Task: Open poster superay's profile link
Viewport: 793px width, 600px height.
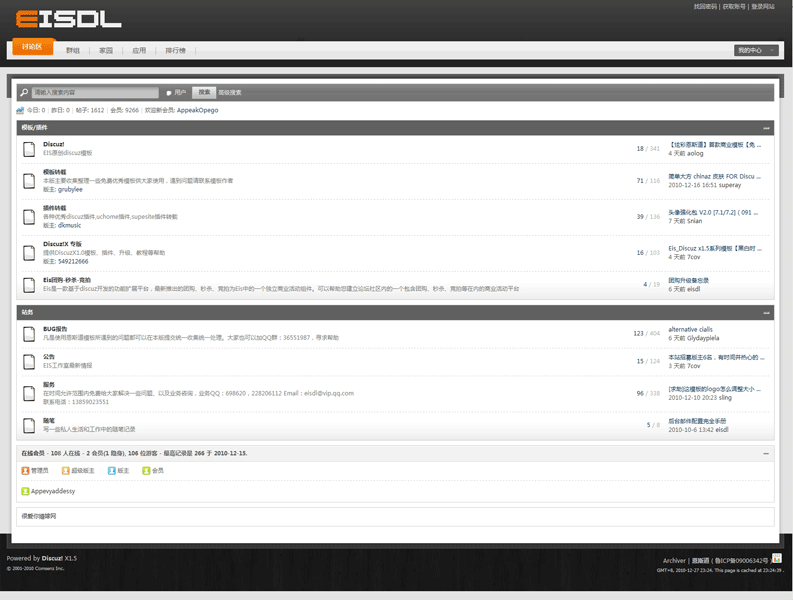Action: tap(730, 185)
